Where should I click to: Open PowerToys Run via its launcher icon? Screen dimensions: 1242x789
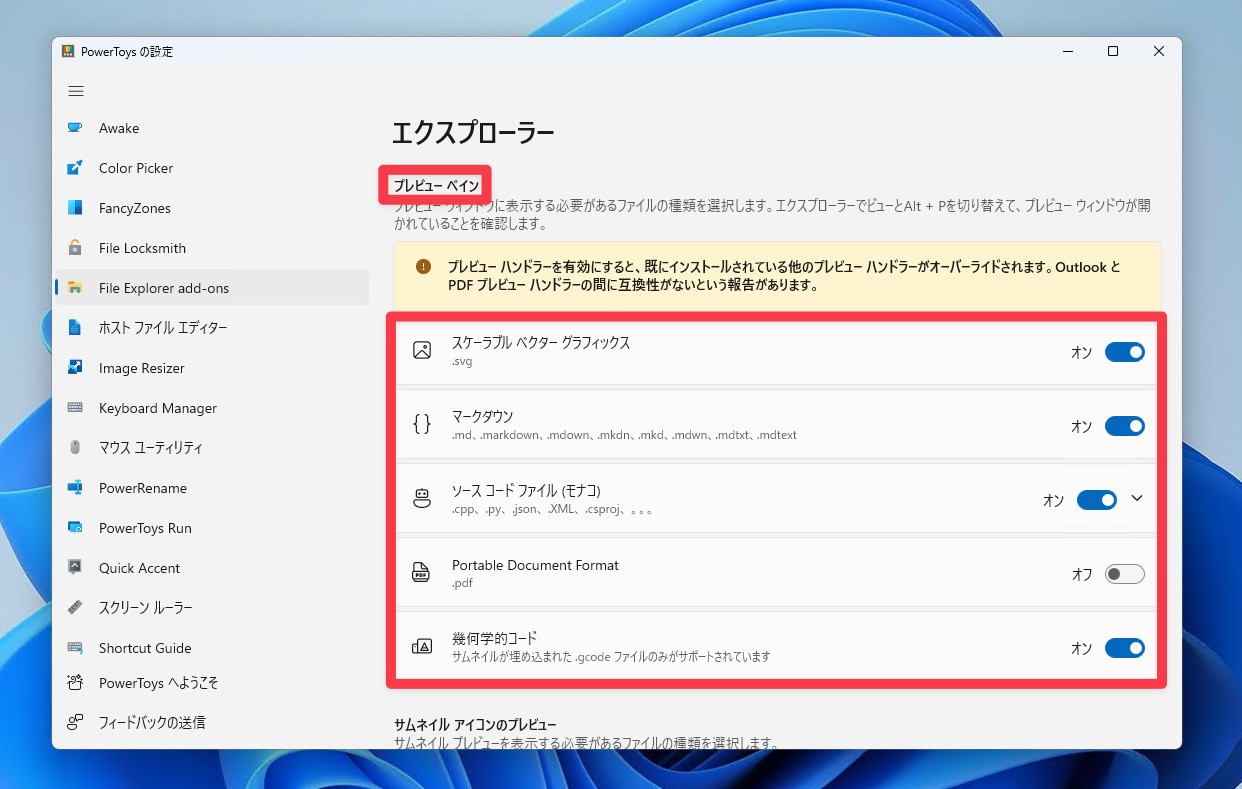(75, 528)
